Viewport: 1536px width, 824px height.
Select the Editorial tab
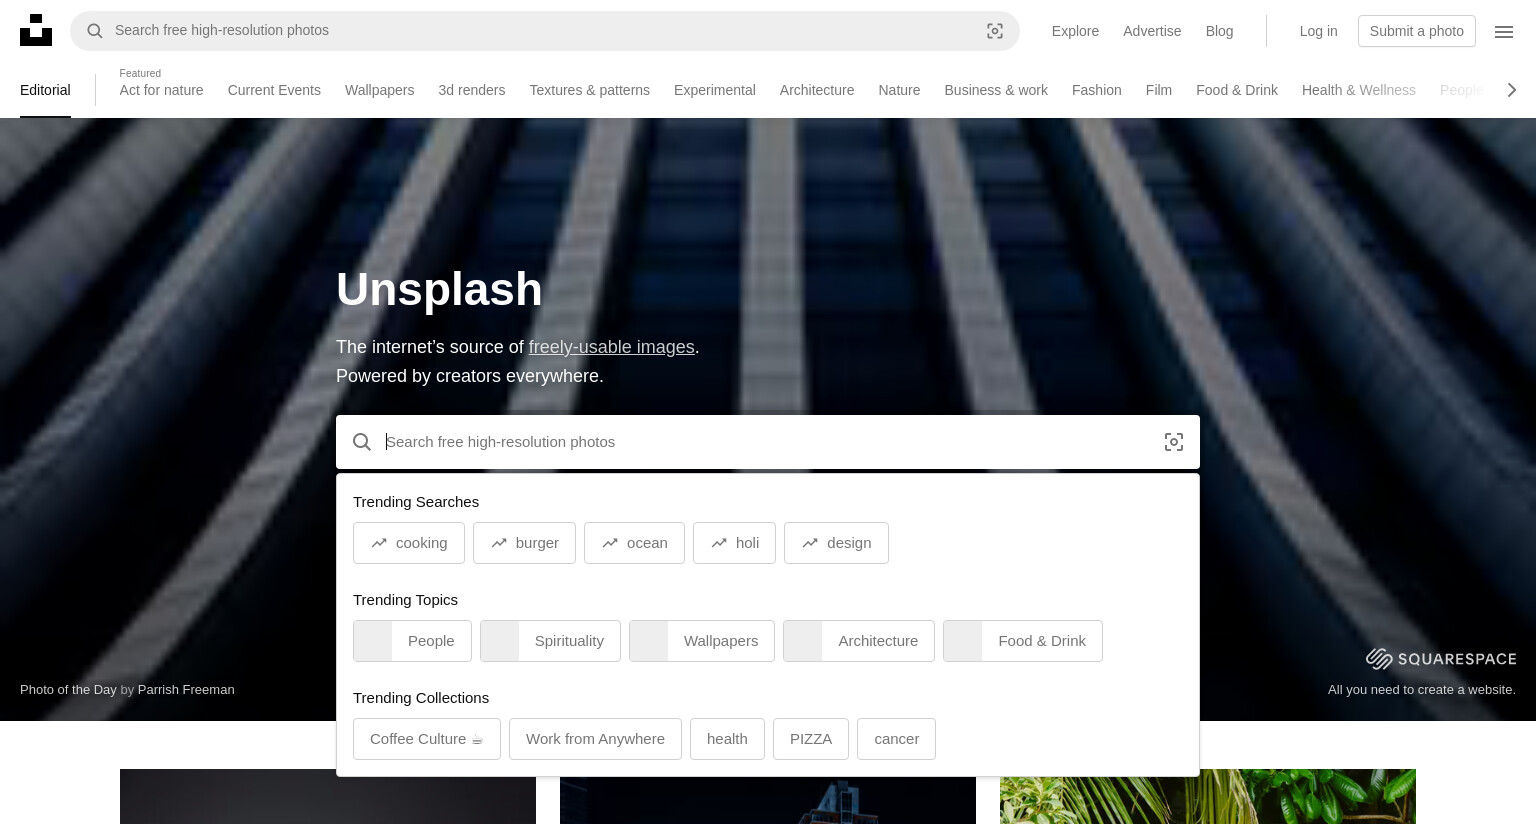tap(45, 90)
